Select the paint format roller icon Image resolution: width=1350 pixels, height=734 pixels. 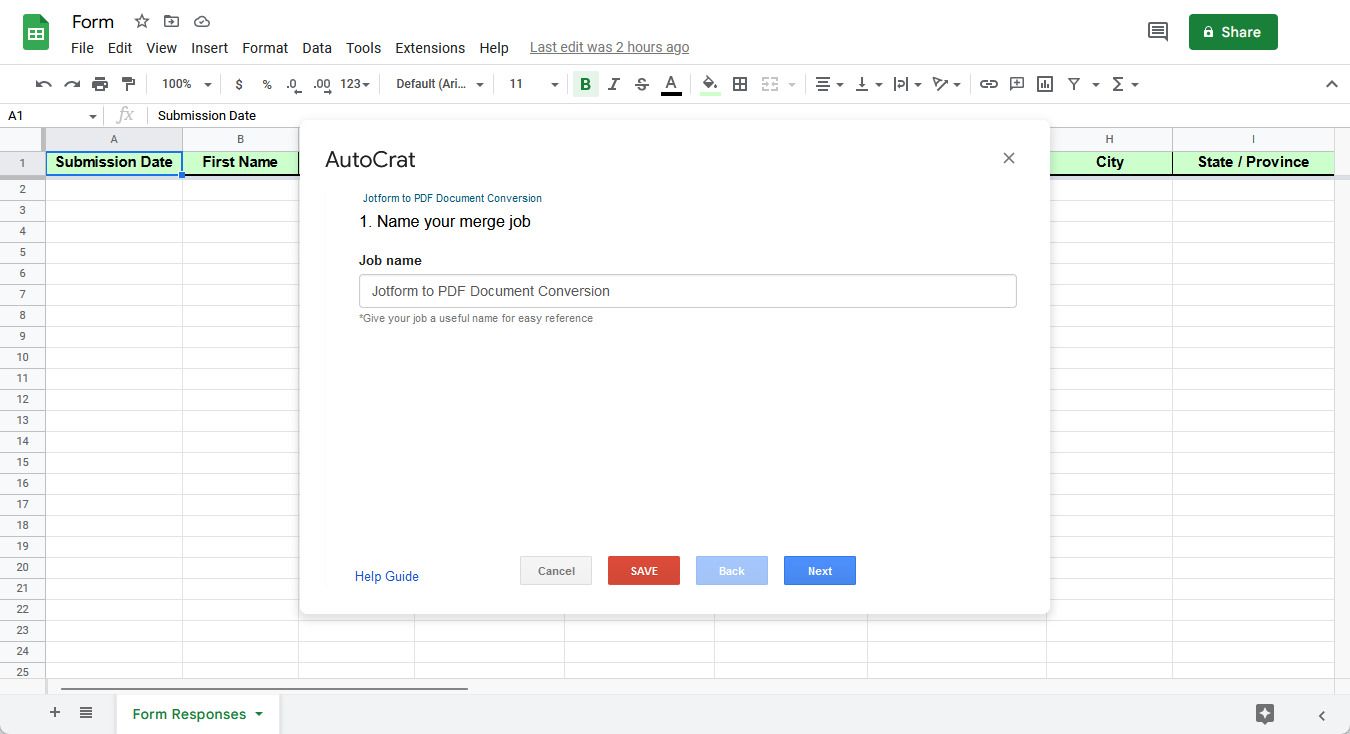point(128,84)
